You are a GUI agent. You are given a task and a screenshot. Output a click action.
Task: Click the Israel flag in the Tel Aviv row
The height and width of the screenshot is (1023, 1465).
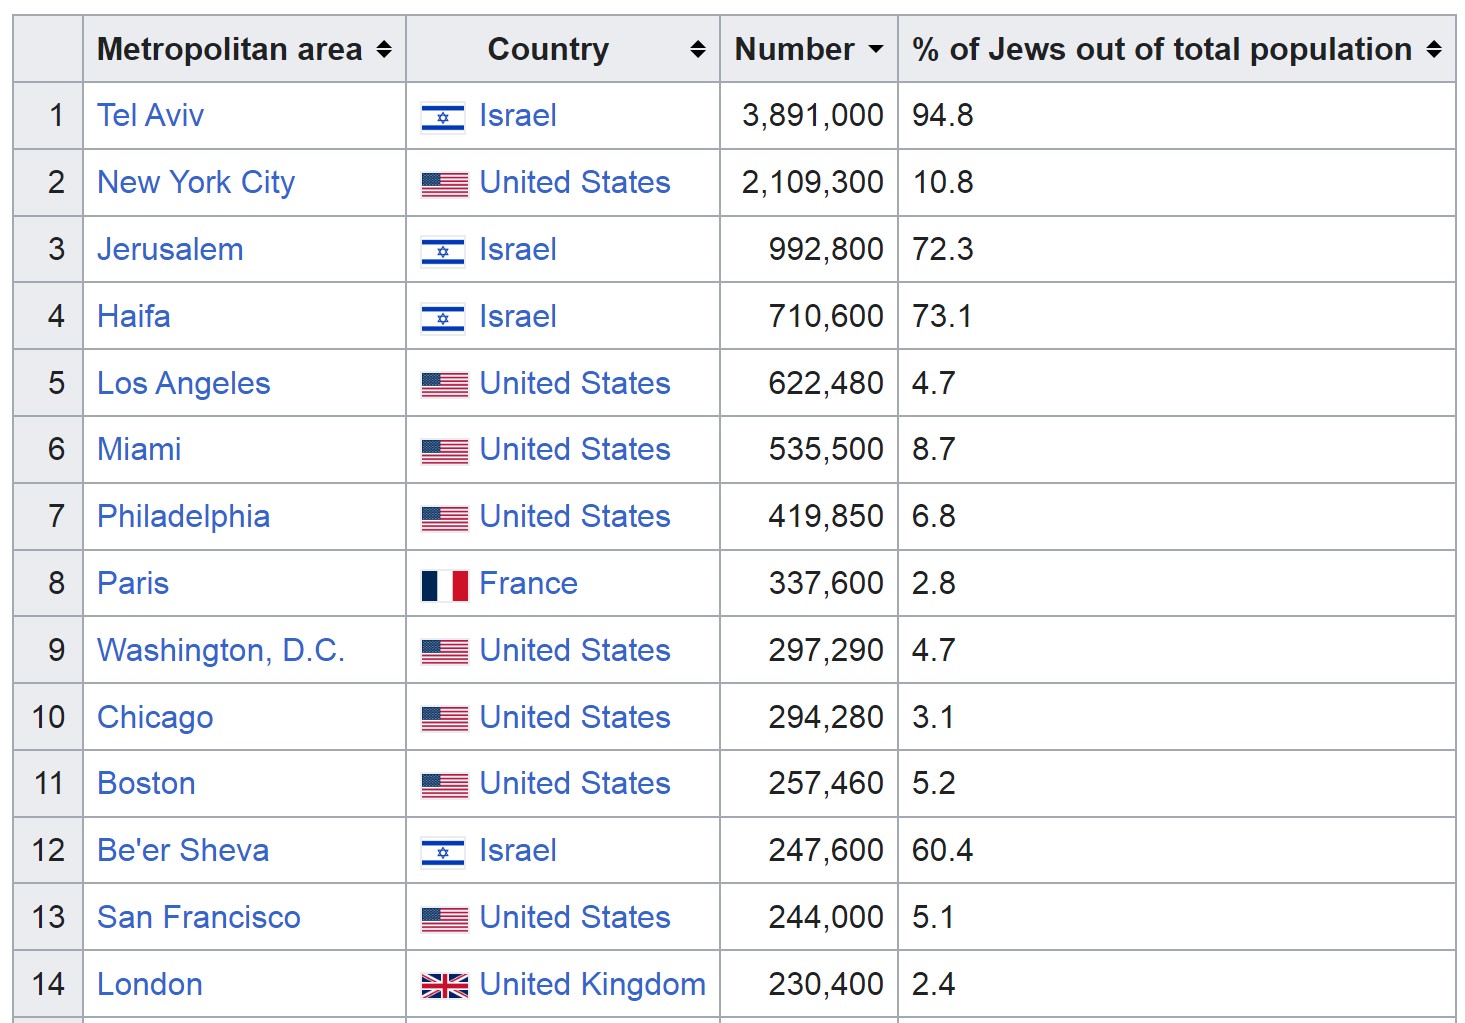[443, 118]
